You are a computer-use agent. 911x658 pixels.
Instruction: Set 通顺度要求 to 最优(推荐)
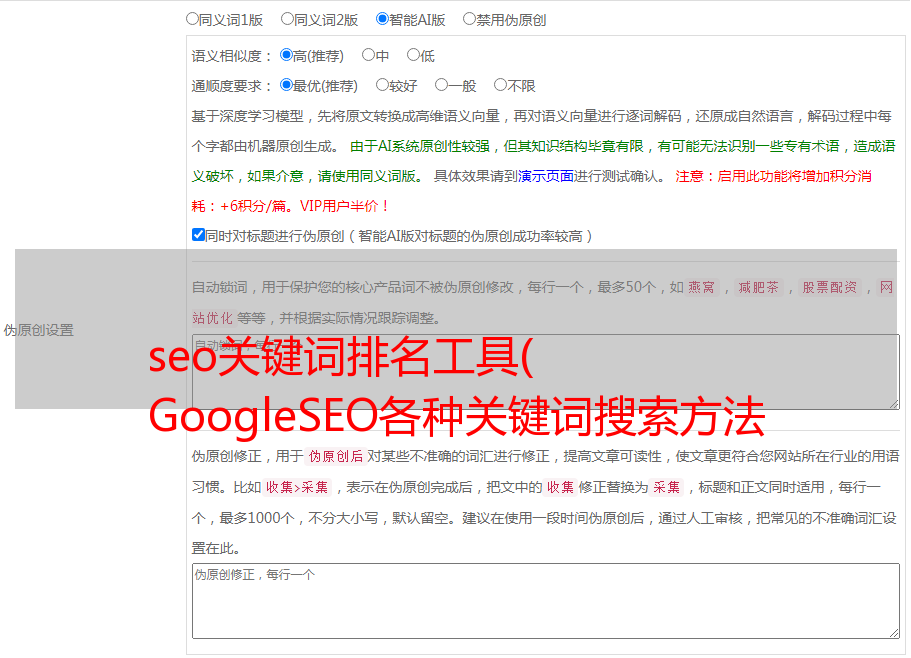tap(286, 85)
